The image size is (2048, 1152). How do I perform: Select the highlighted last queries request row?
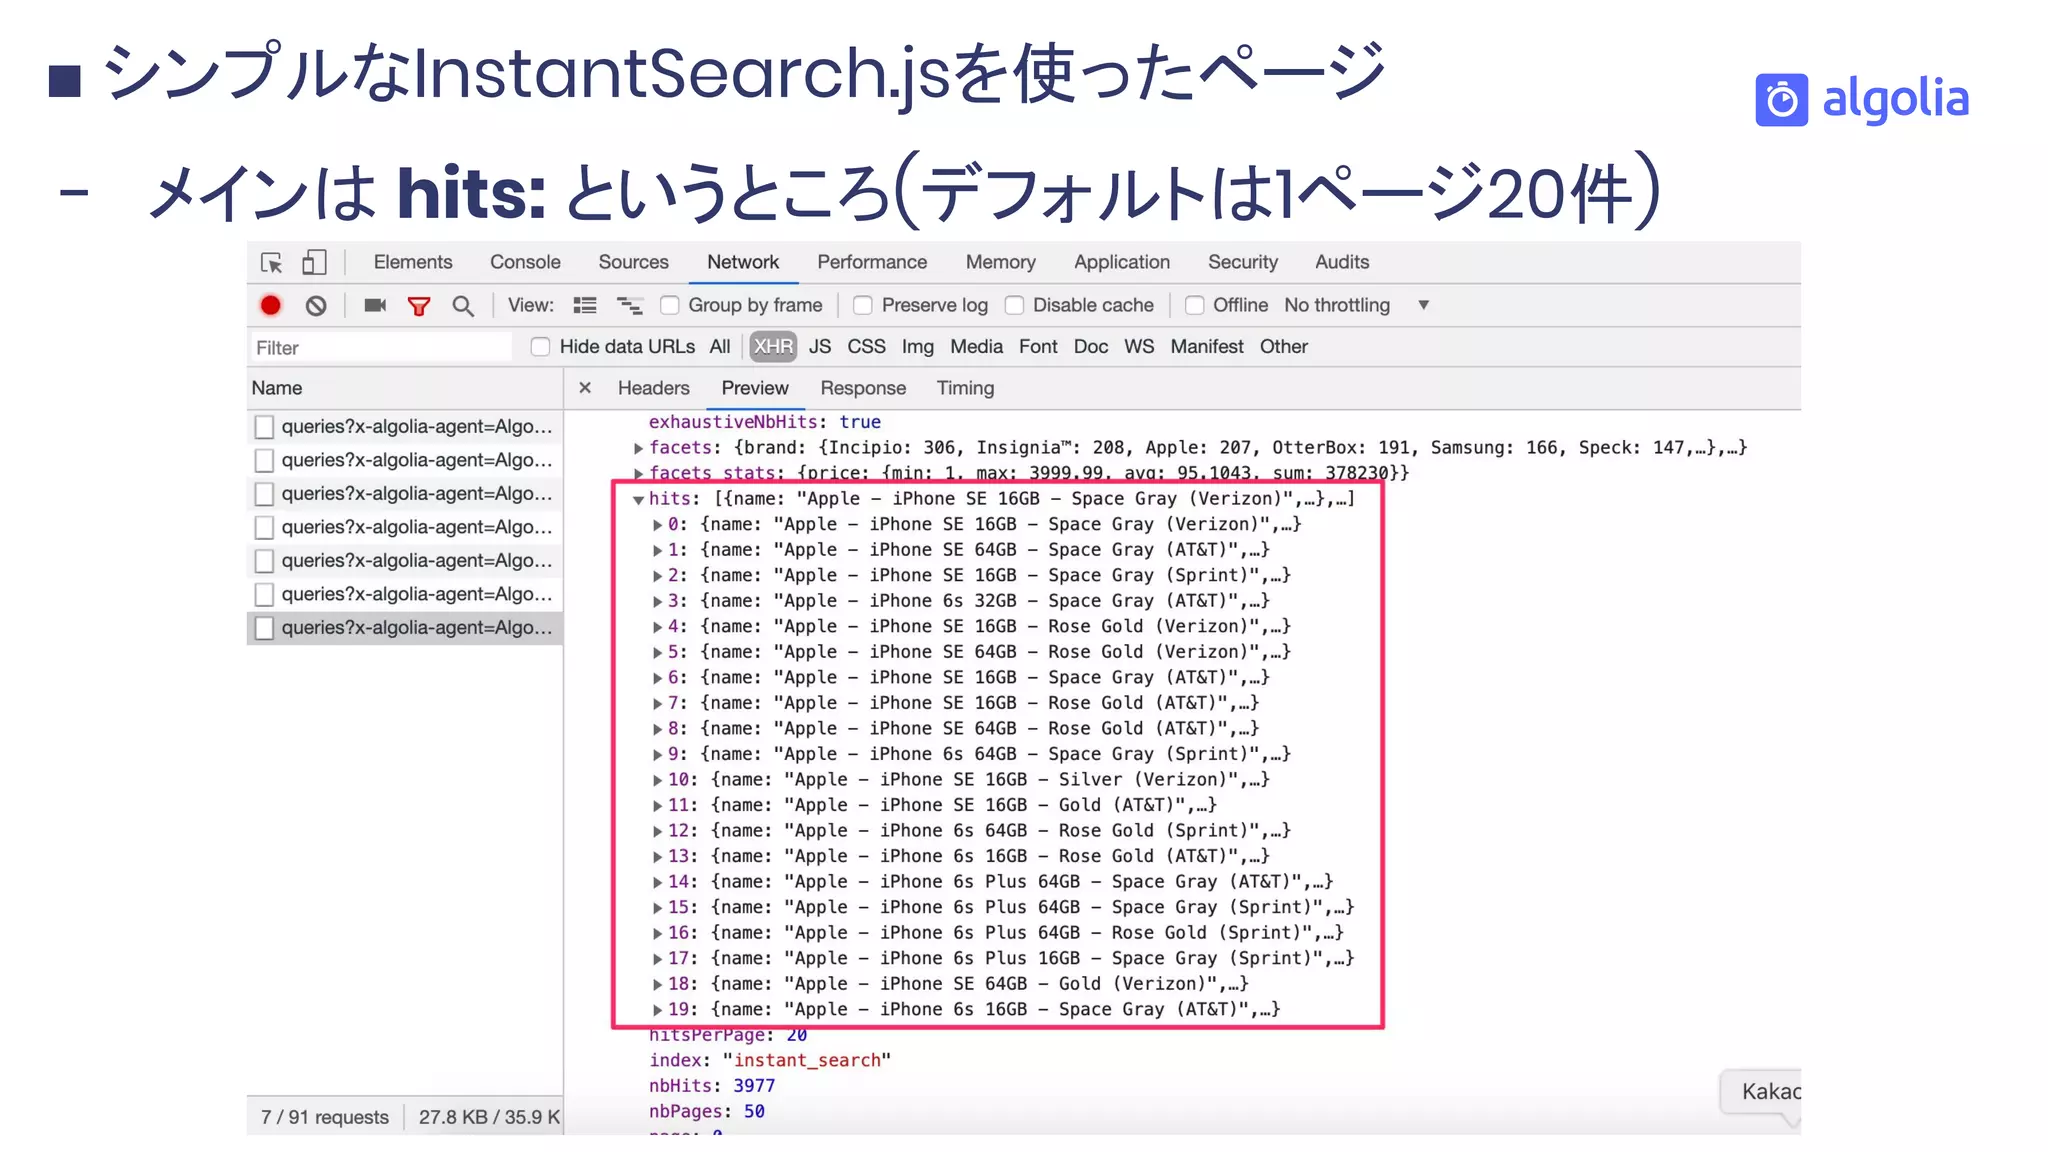click(x=405, y=628)
